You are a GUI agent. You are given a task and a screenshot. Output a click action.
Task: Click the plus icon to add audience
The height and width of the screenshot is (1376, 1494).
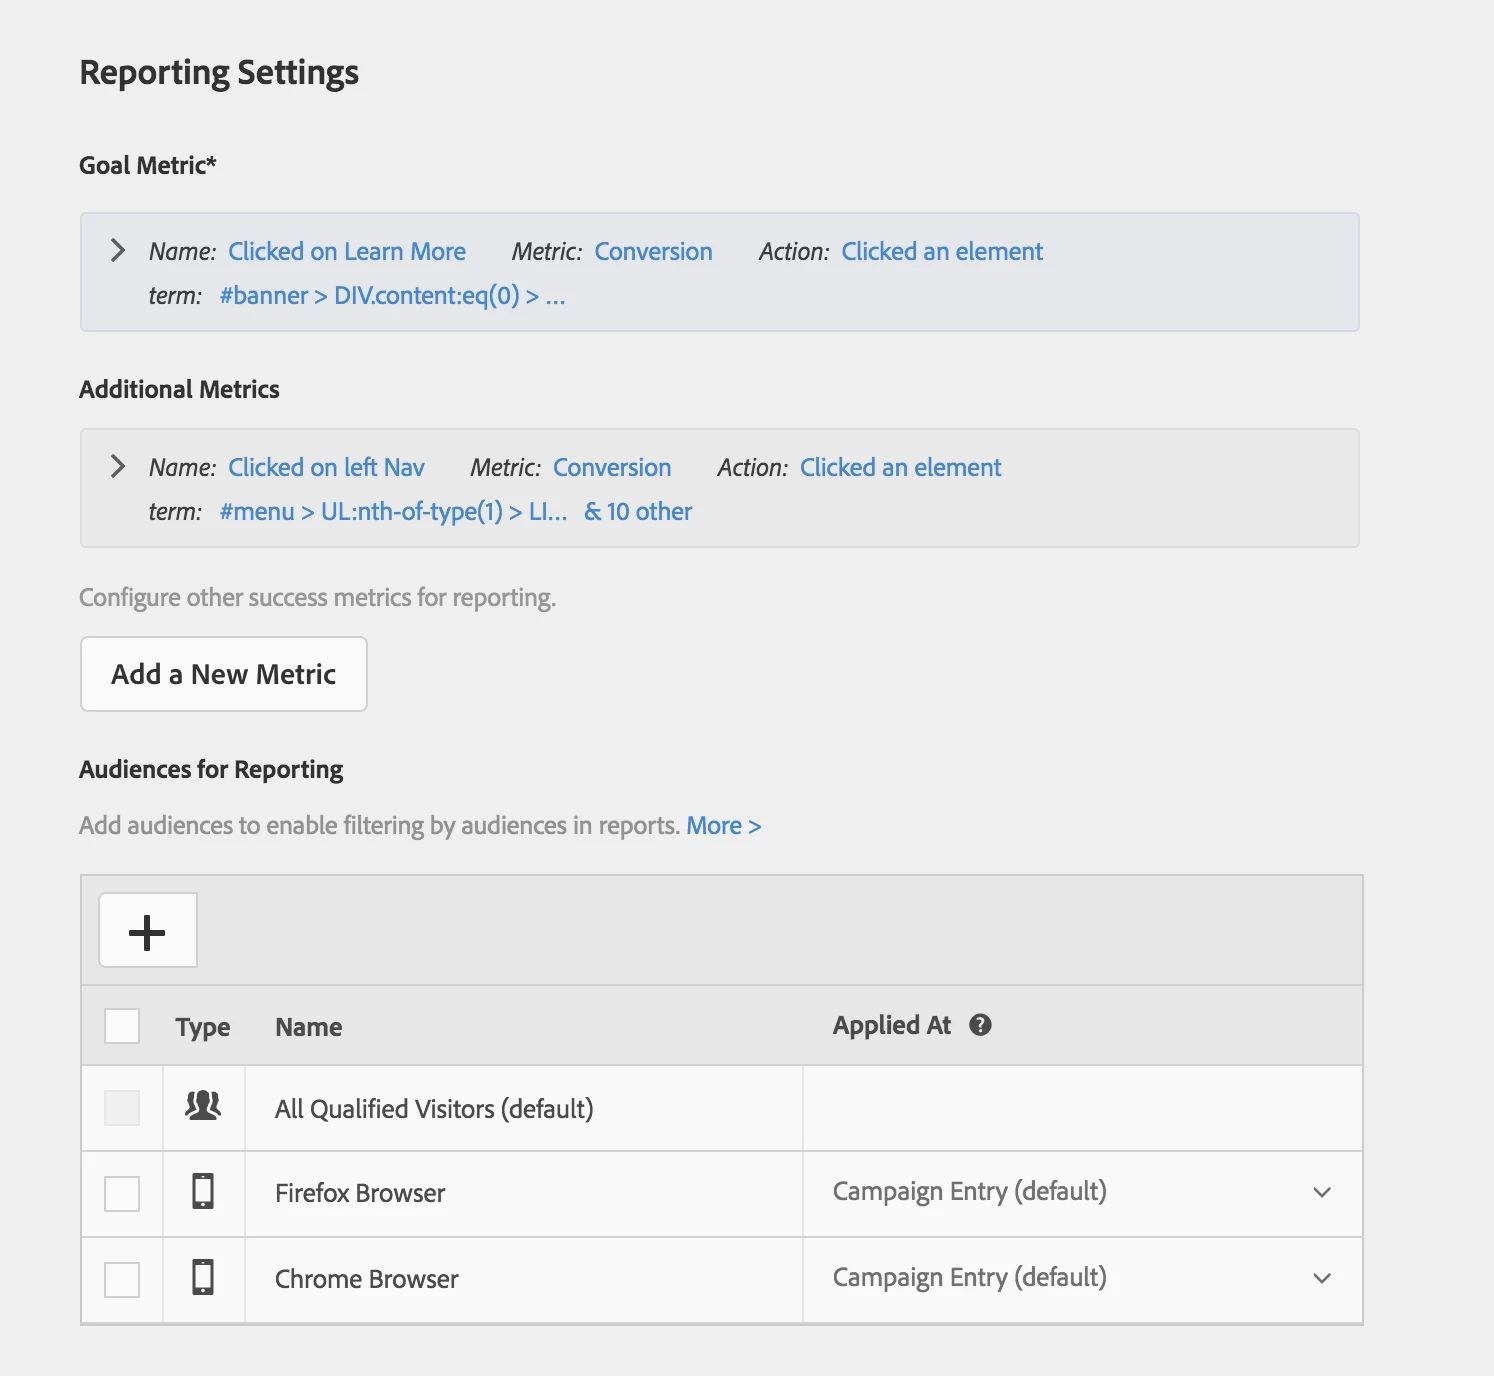147,931
